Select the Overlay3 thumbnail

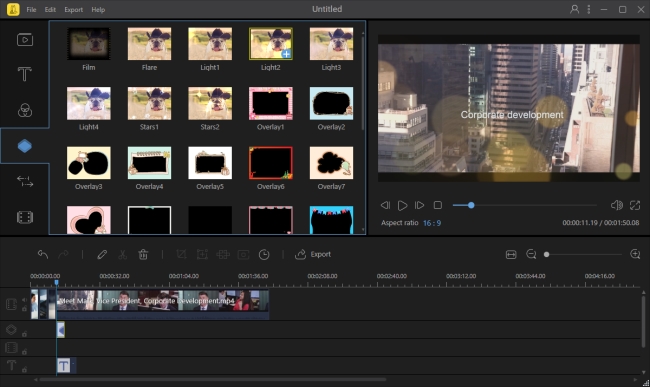pyautogui.click(x=89, y=163)
